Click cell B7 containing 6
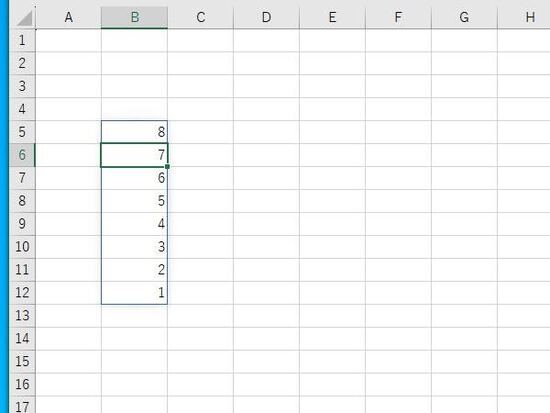Image resolution: width=550 pixels, height=413 pixels. [x=134, y=178]
